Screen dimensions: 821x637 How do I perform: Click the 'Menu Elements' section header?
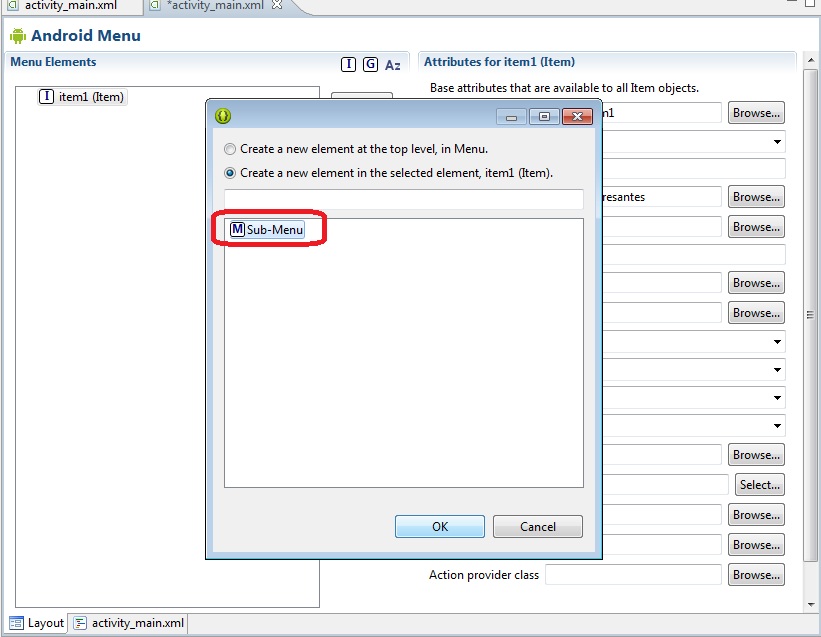[53, 62]
